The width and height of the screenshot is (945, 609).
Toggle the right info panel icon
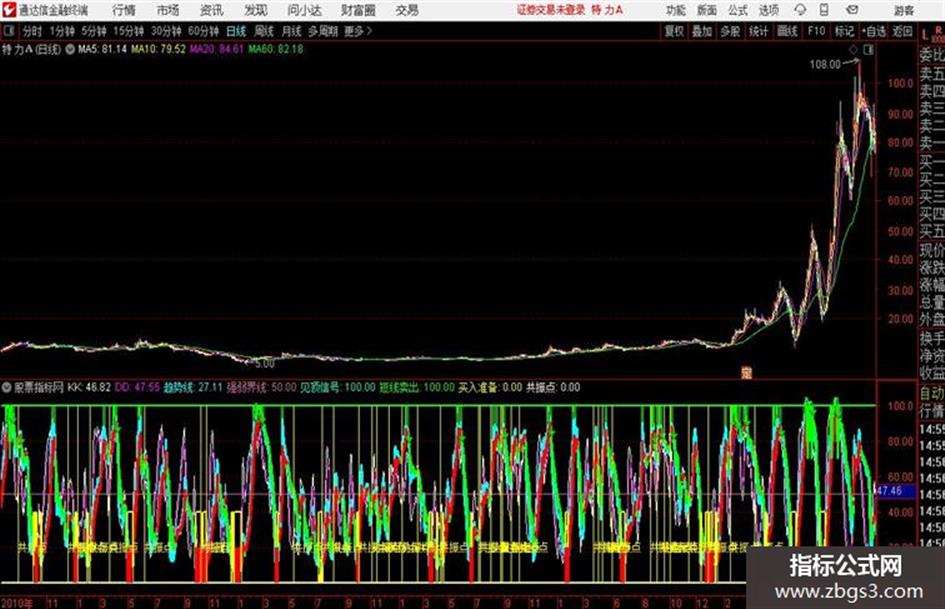(x=868, y=49)
